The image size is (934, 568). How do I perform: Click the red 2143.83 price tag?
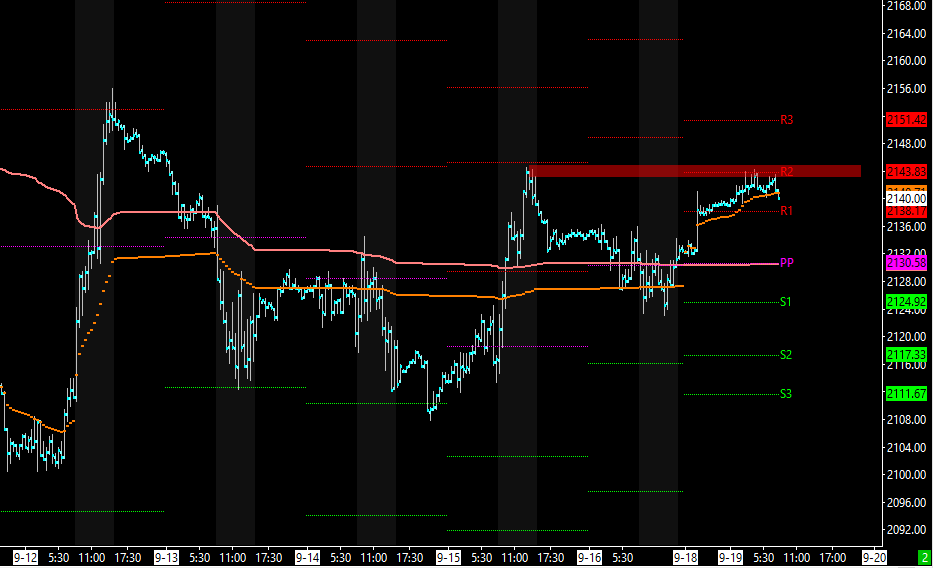(906, 171)
